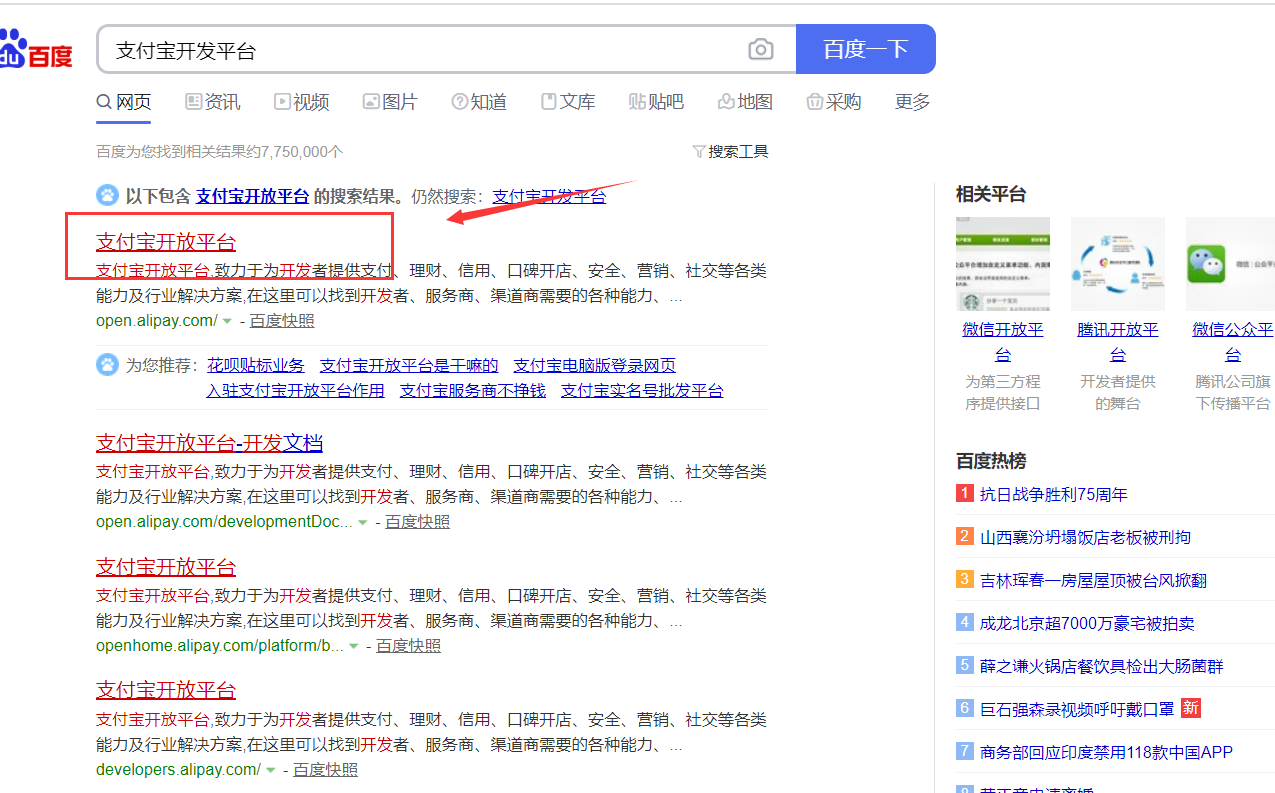Screen dimensions: 1275x793
Task: Click recommended link 支付宝服务商不挣钱
Action: point(473,391)
